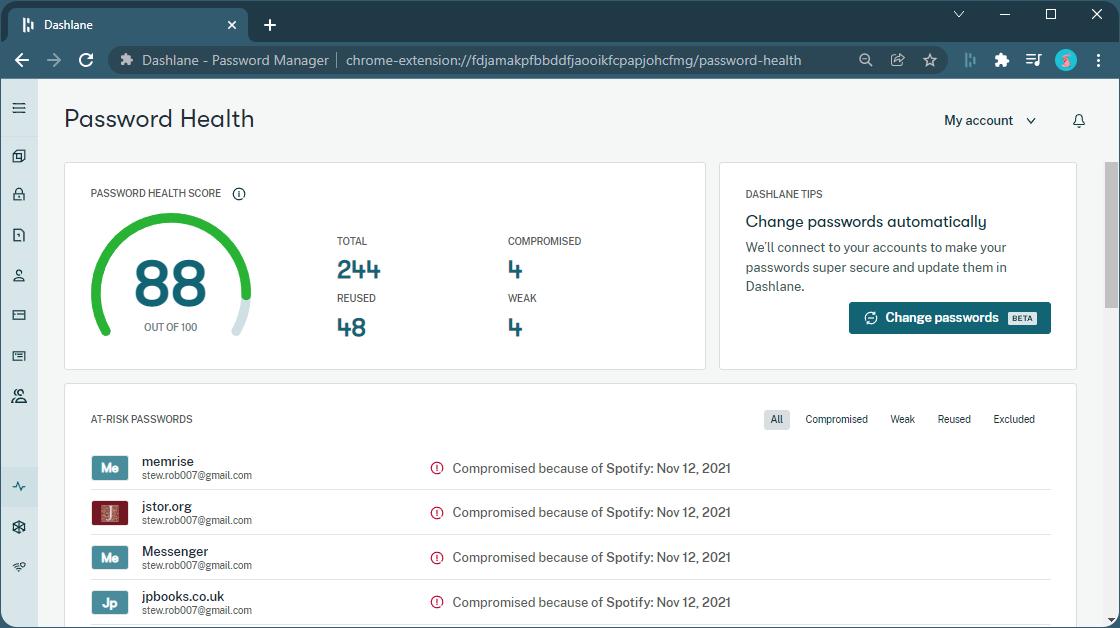1120x628 pixels.
Task: Open a new browser tab
Action: 269,25
